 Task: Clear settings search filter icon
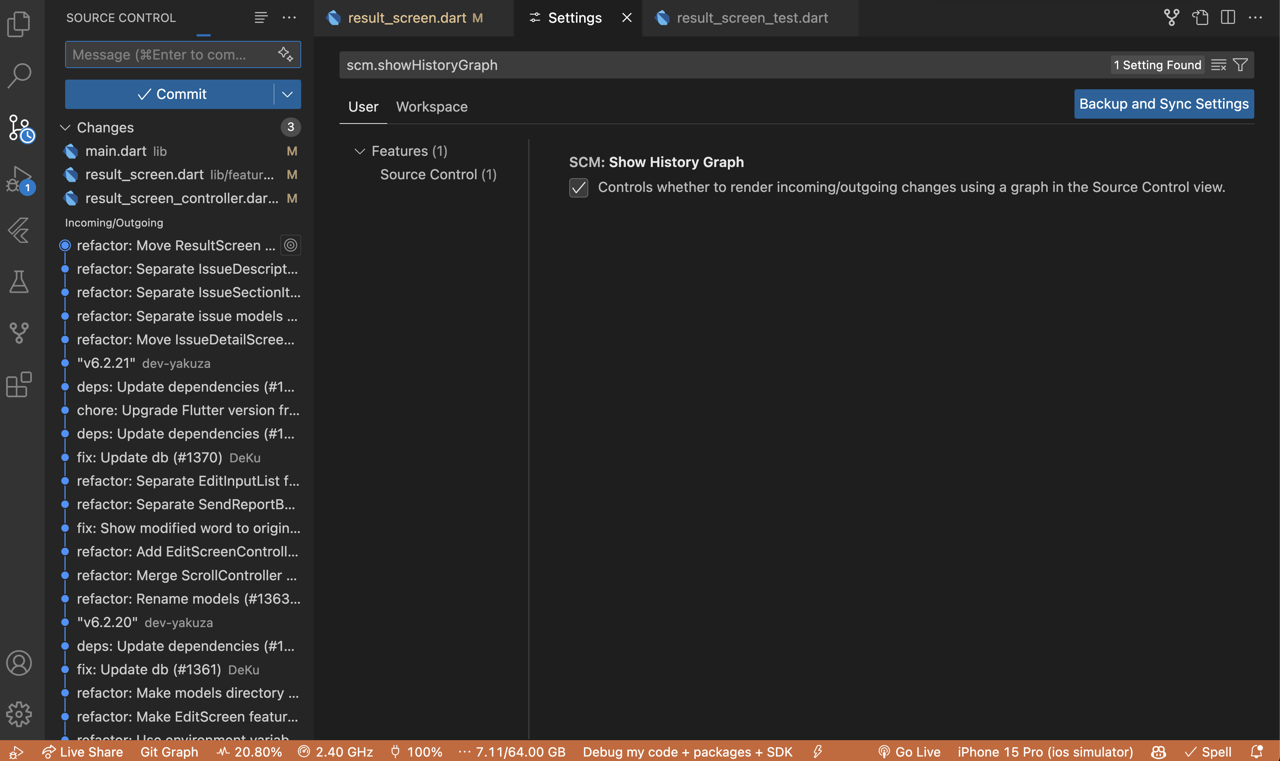pyautogui.click(x=1218, y=65)
